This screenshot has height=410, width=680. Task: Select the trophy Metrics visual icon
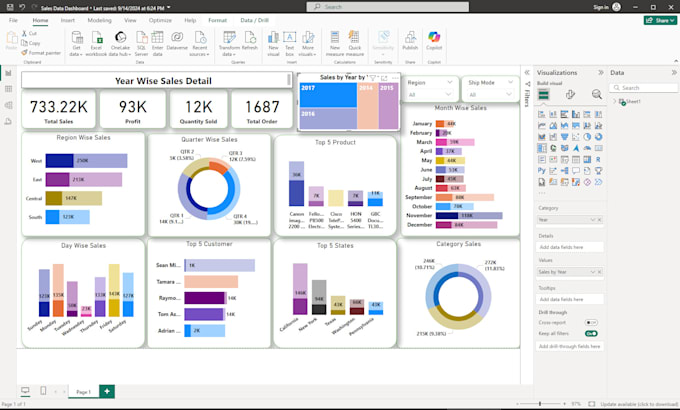pyautogui.click(x=598, y=171)
